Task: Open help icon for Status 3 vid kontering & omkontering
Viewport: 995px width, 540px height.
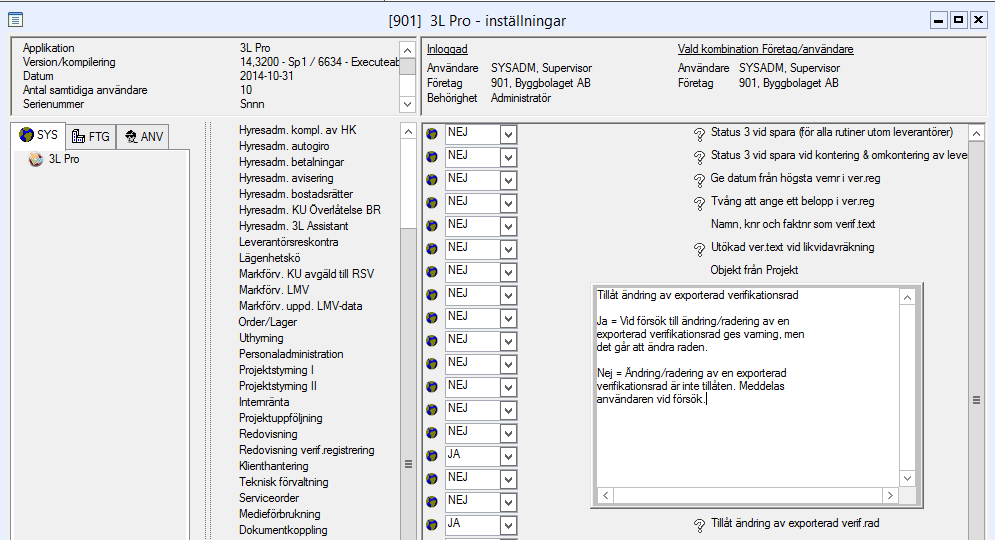Action: click(699, 157)
